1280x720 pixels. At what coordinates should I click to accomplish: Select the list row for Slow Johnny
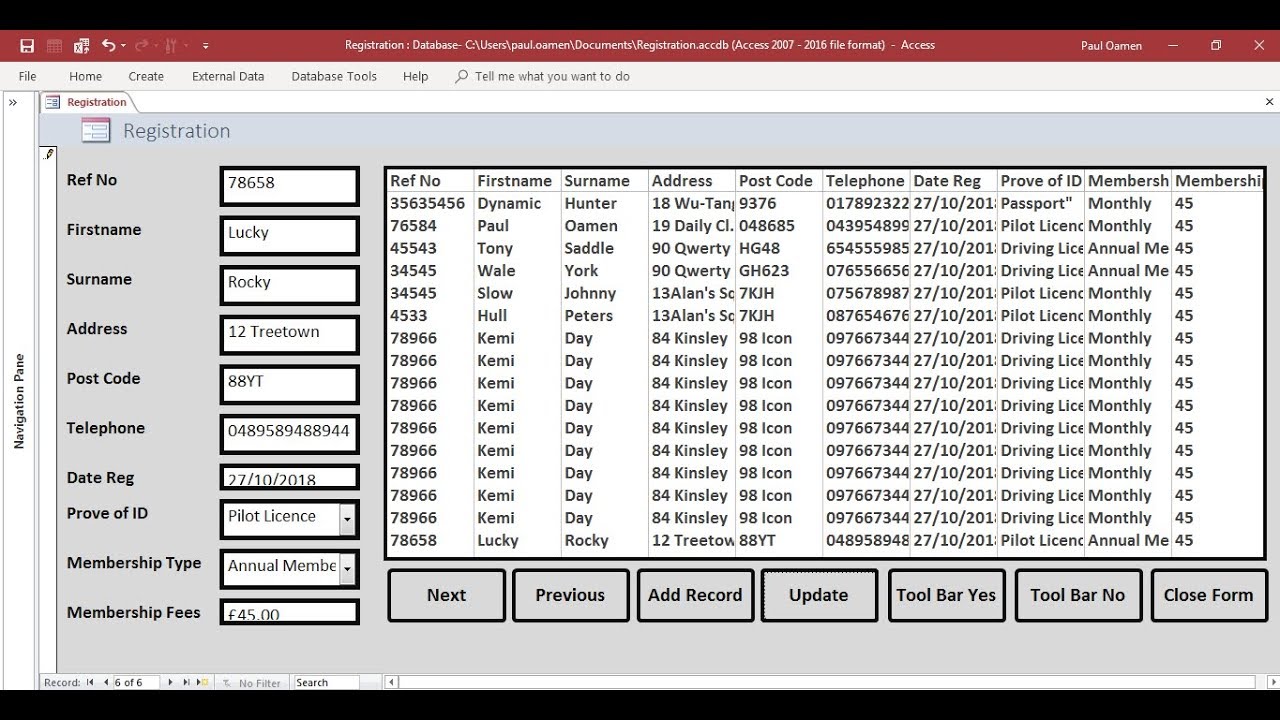coord(825,293)
